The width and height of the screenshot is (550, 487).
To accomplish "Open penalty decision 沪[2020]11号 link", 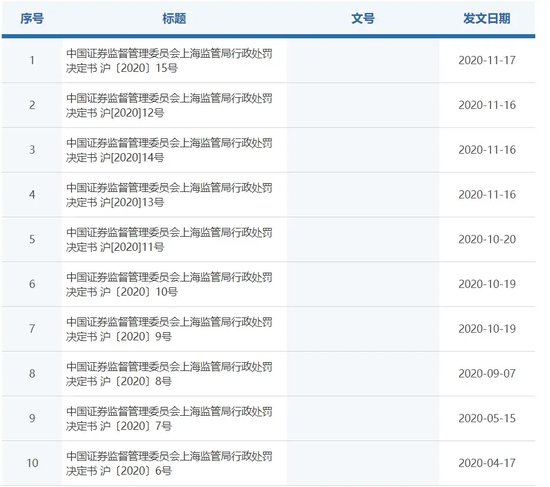I will point(169,240).
